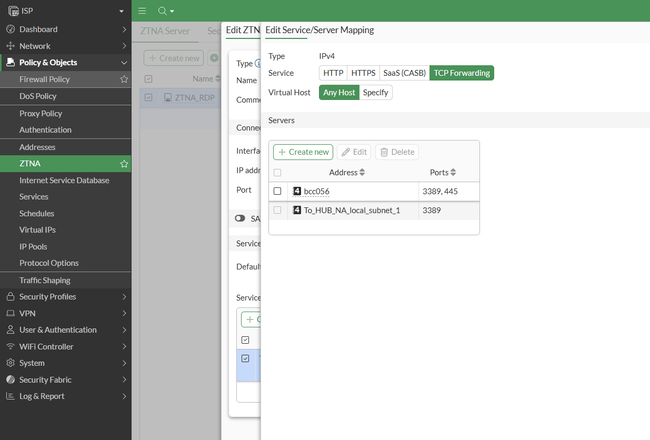Viewport: 650px width, 440px height.
Task: Click the To_HUB_NA_local_subnet_1 address icon
Action: (297, 210)
